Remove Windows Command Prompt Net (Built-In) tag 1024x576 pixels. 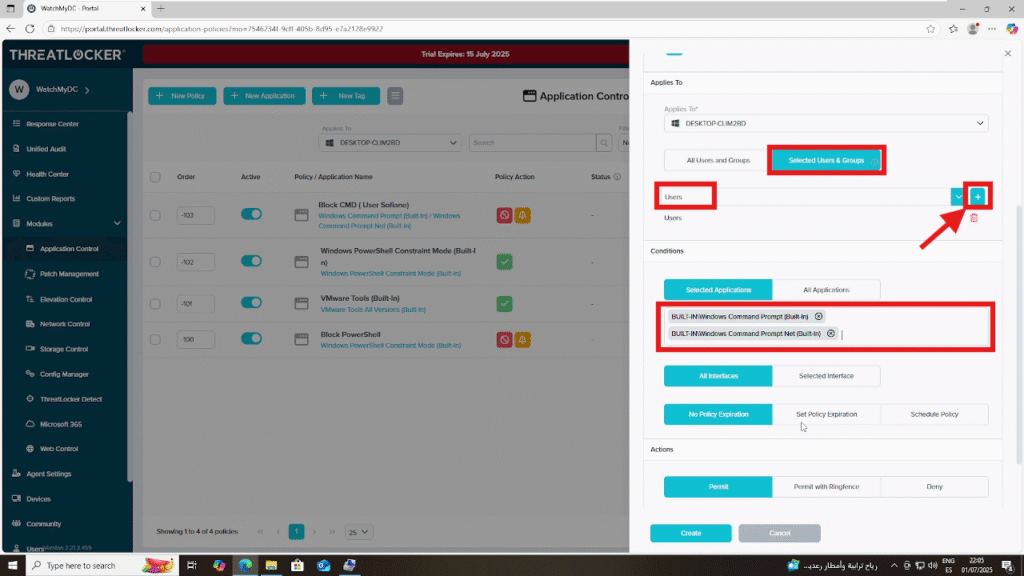point(831,333)
